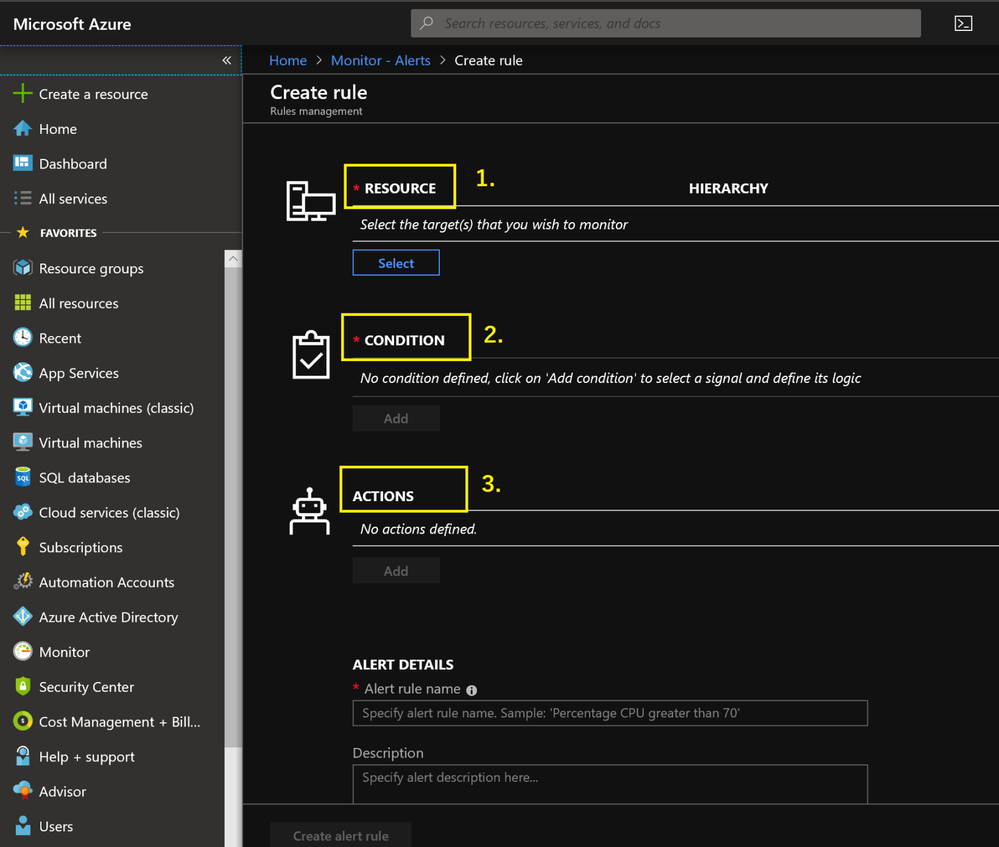Viewport: 999px width, 847px height.
Task: Click the All resources grid icon
Action: coord(22,303)
